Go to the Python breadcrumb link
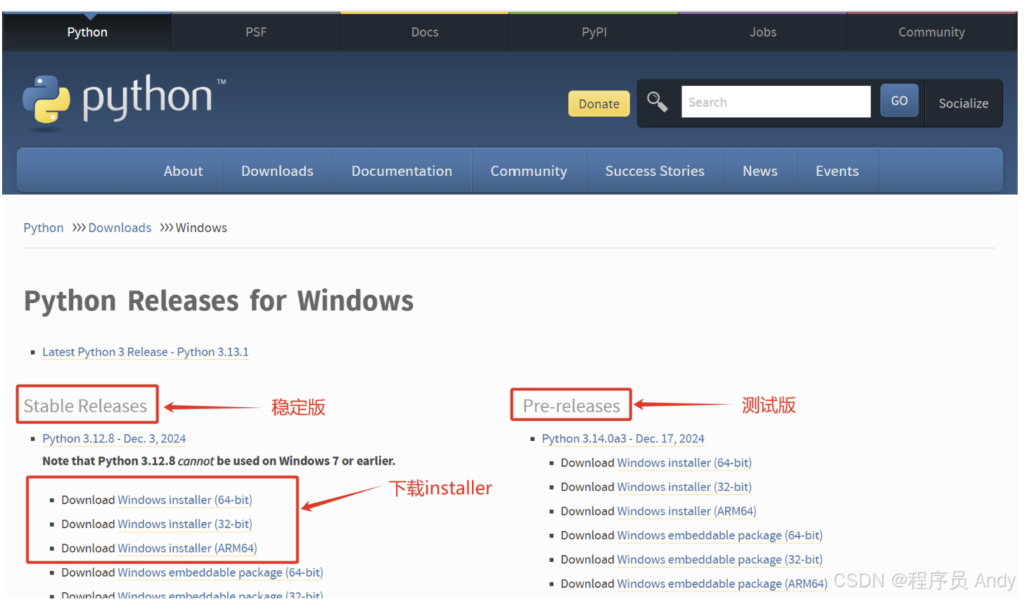This screenshot has height=609, width=1024. 43,228
